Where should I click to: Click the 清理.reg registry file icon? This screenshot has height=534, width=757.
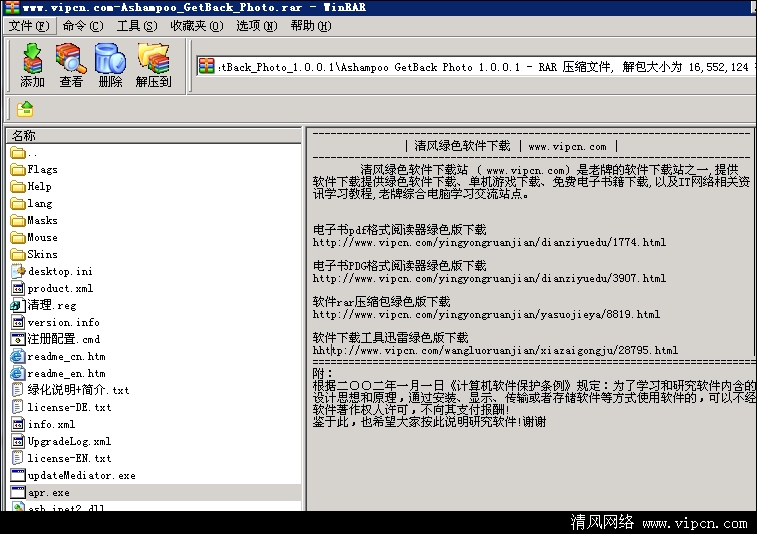point(17,305)
